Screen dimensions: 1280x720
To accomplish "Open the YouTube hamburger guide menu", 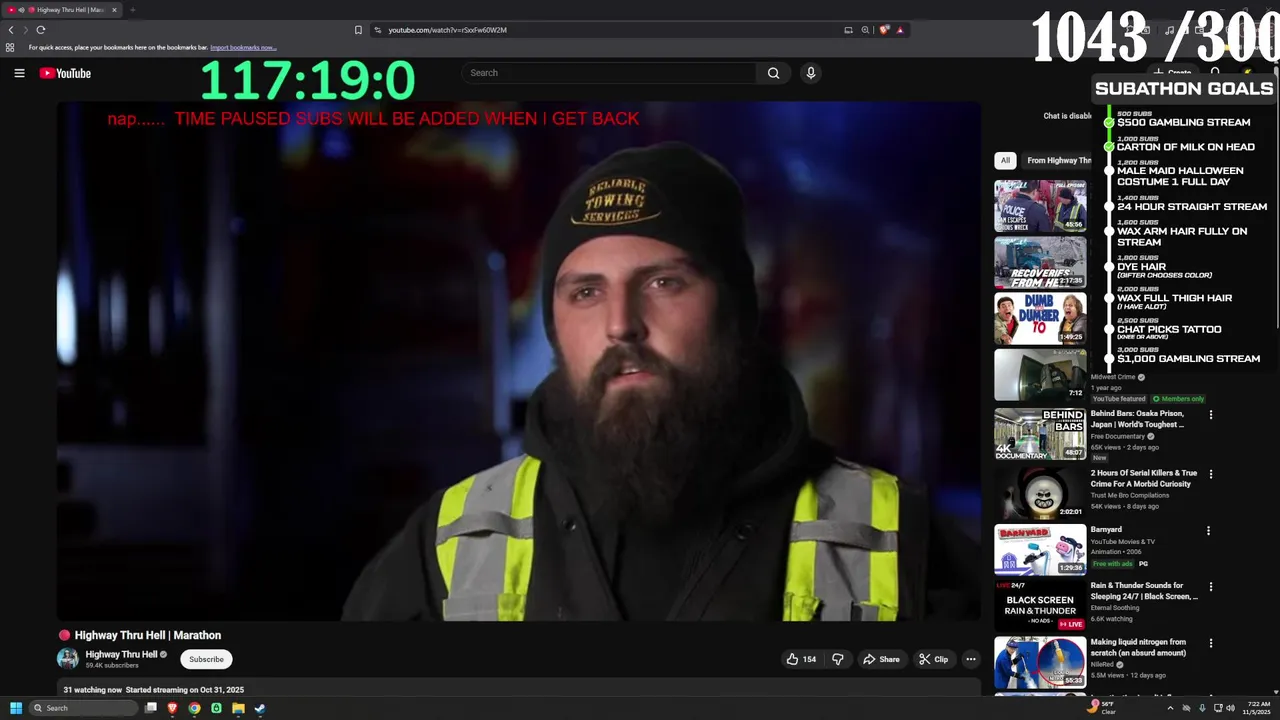I will [x=19, y=73].
